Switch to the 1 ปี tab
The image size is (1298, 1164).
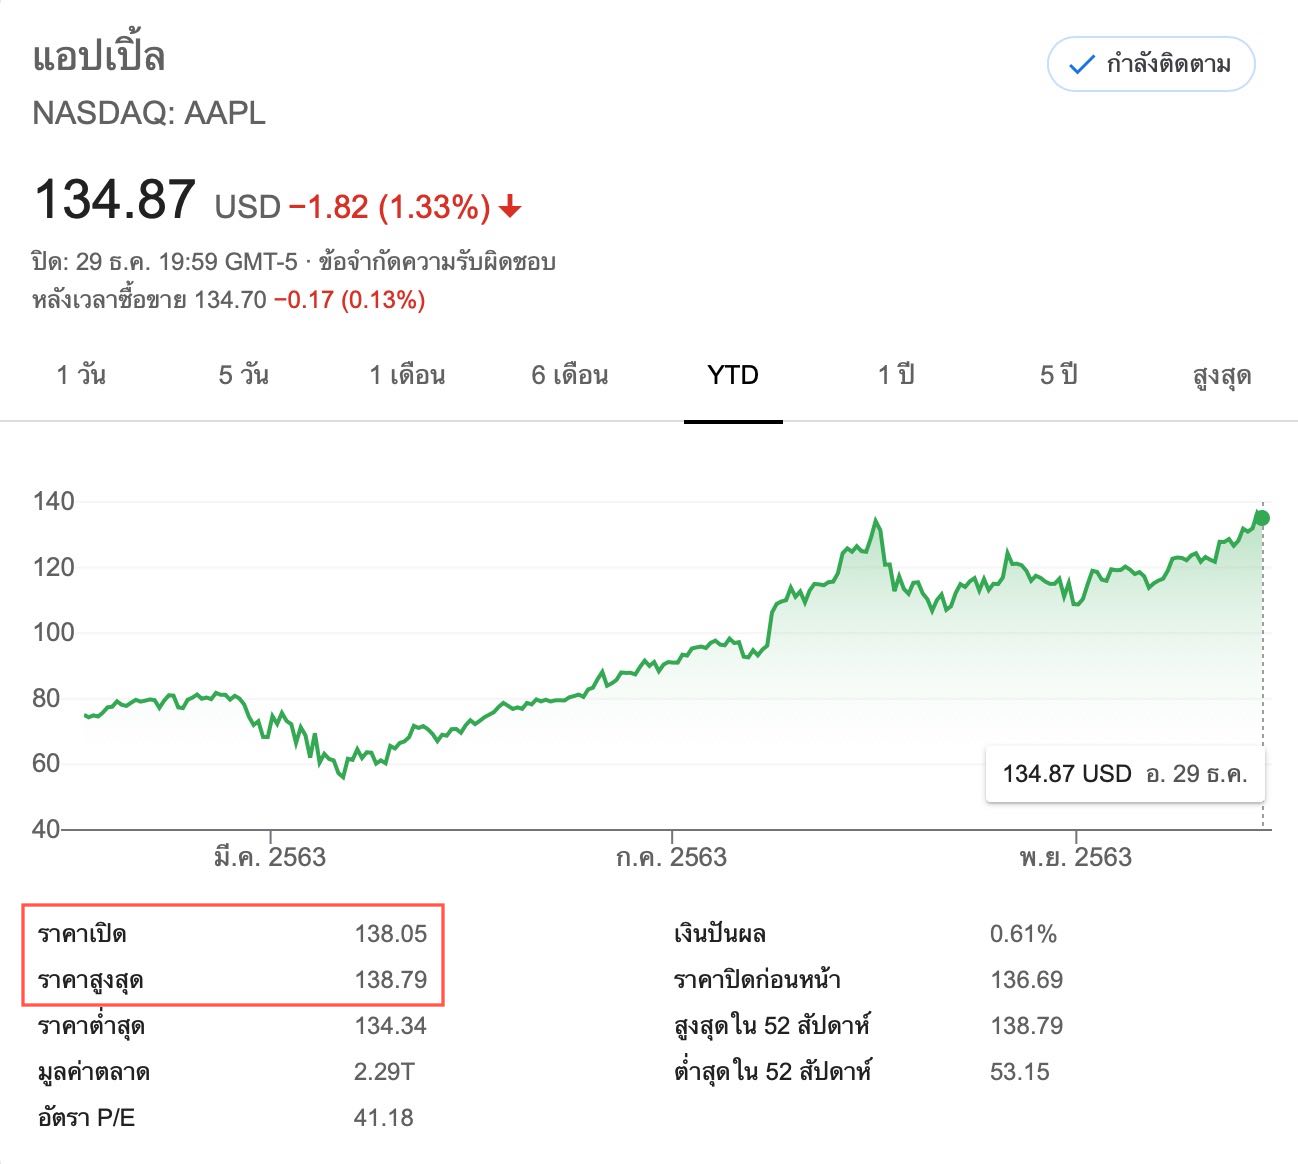[x=896, y=376]
